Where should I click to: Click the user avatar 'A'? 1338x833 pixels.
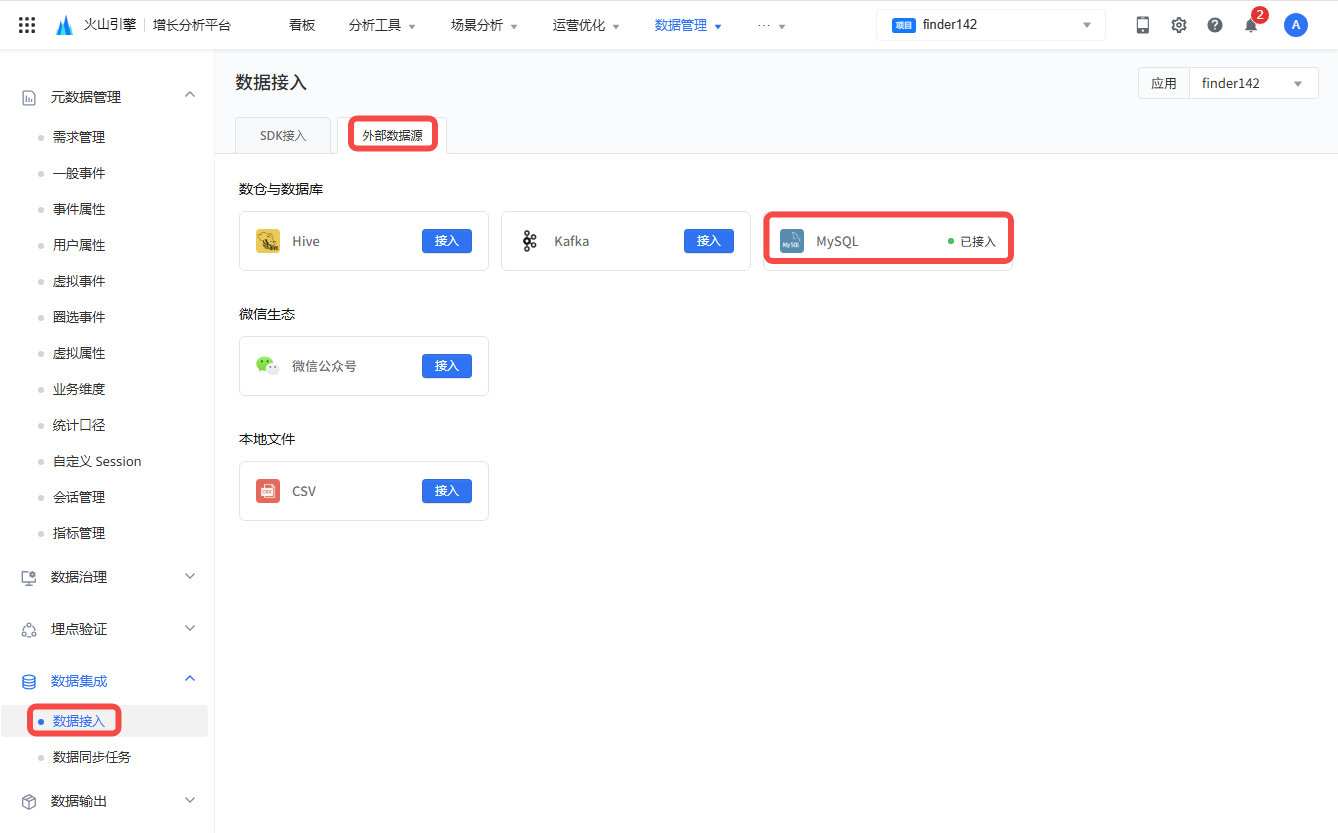pos(1296,25)
